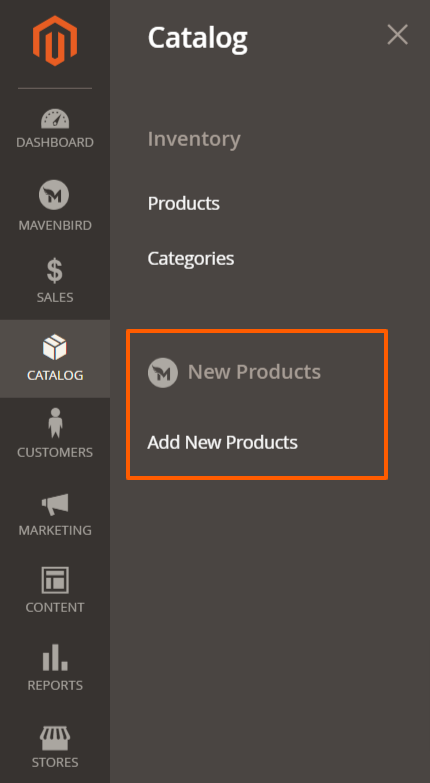This screenshot has width=430, height=783.
Task: Open Reports via the bar chart icon
Action: tap(55, 657)
